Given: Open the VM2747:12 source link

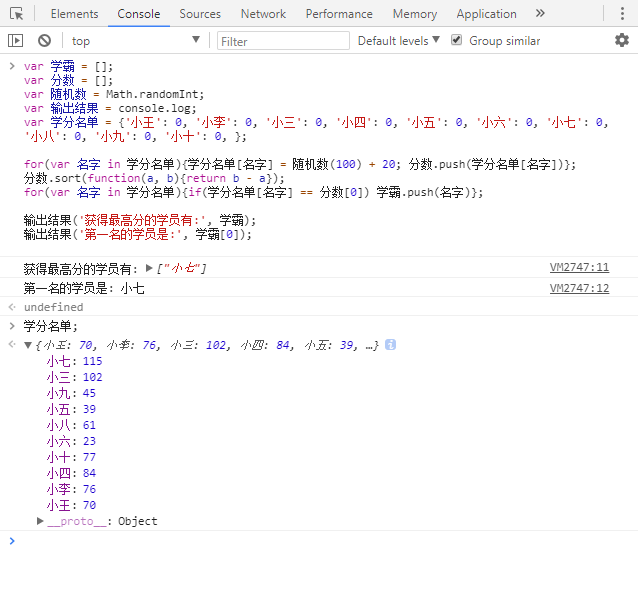Looking at the screenshot, I should point(579,288).
